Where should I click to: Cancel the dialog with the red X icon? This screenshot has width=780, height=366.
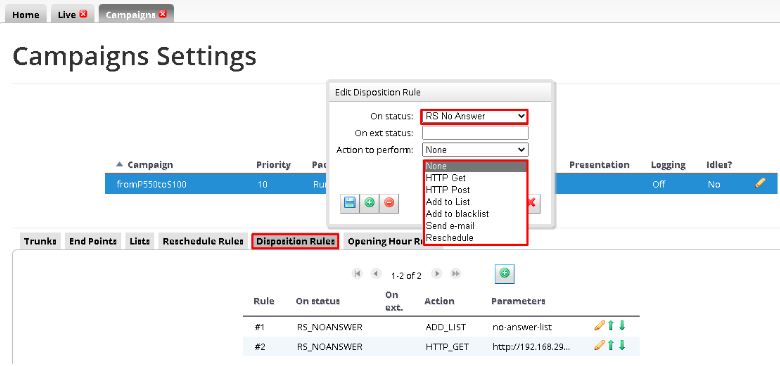tap(531, 203)
